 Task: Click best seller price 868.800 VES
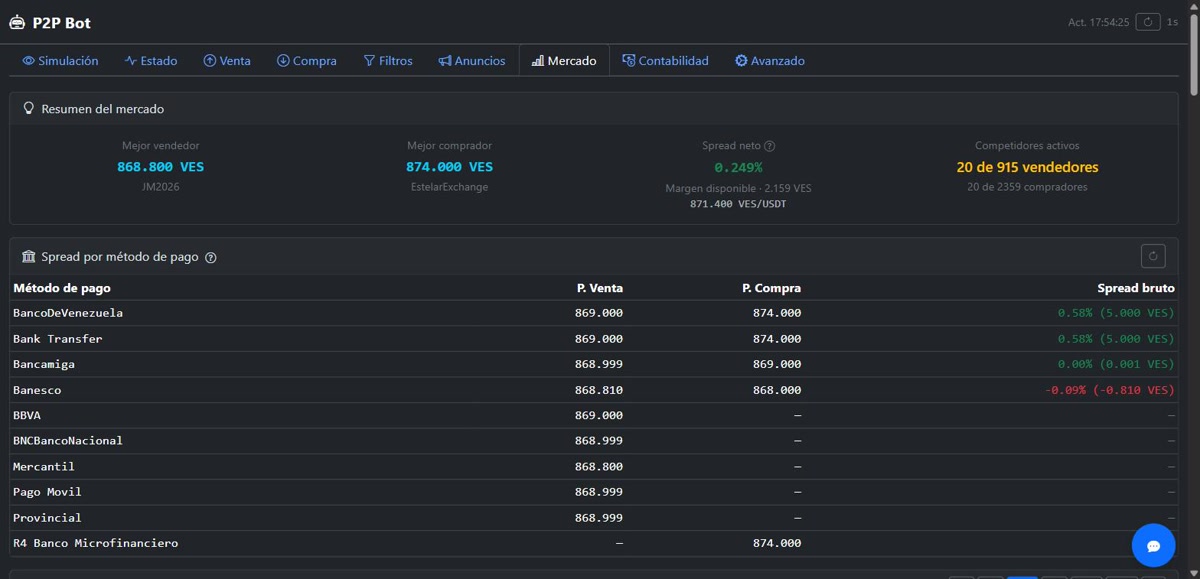160,167
